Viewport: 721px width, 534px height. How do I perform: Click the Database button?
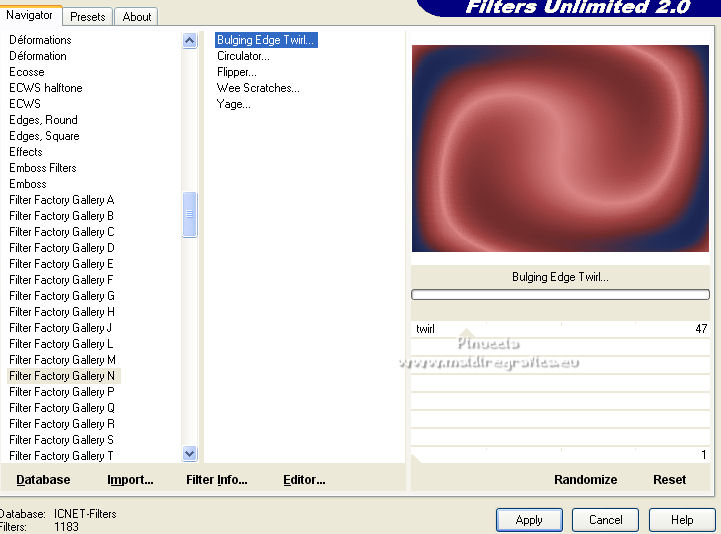point(43,480)
